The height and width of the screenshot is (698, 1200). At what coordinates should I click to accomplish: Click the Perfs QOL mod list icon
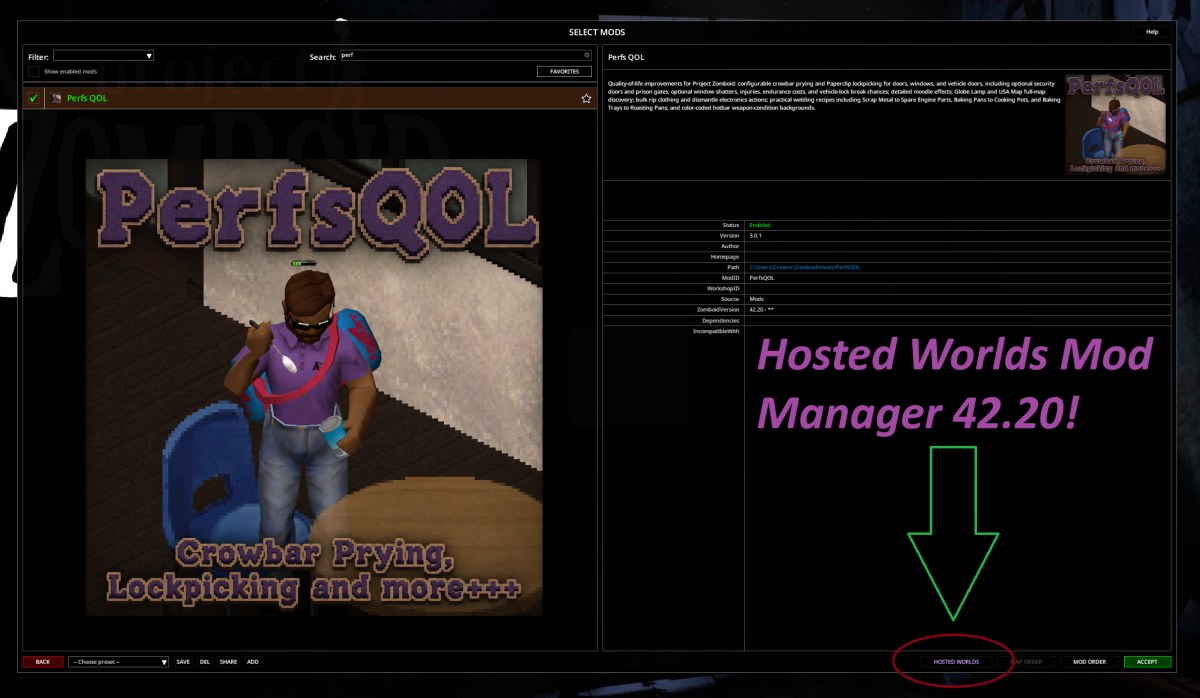[x=56, y=98]
